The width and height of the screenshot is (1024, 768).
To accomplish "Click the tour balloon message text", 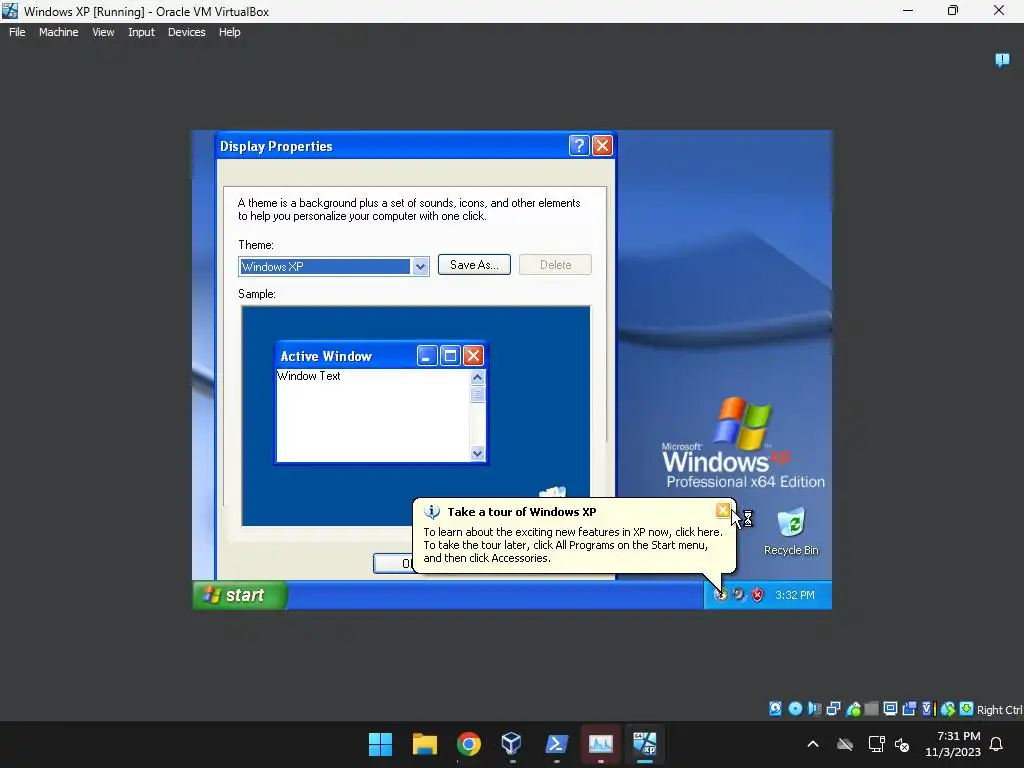I will coord(573,545).
